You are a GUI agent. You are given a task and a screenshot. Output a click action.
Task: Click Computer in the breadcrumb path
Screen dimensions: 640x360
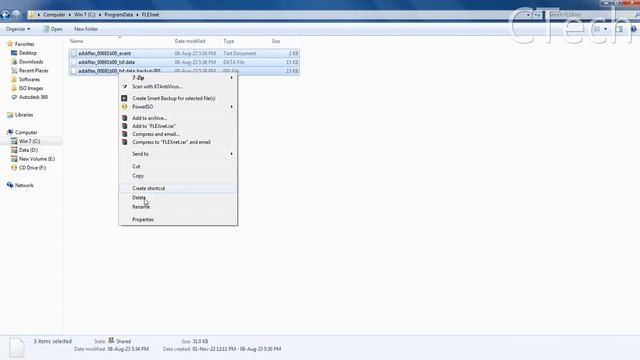pyautogui.click(x=54, y=15)
